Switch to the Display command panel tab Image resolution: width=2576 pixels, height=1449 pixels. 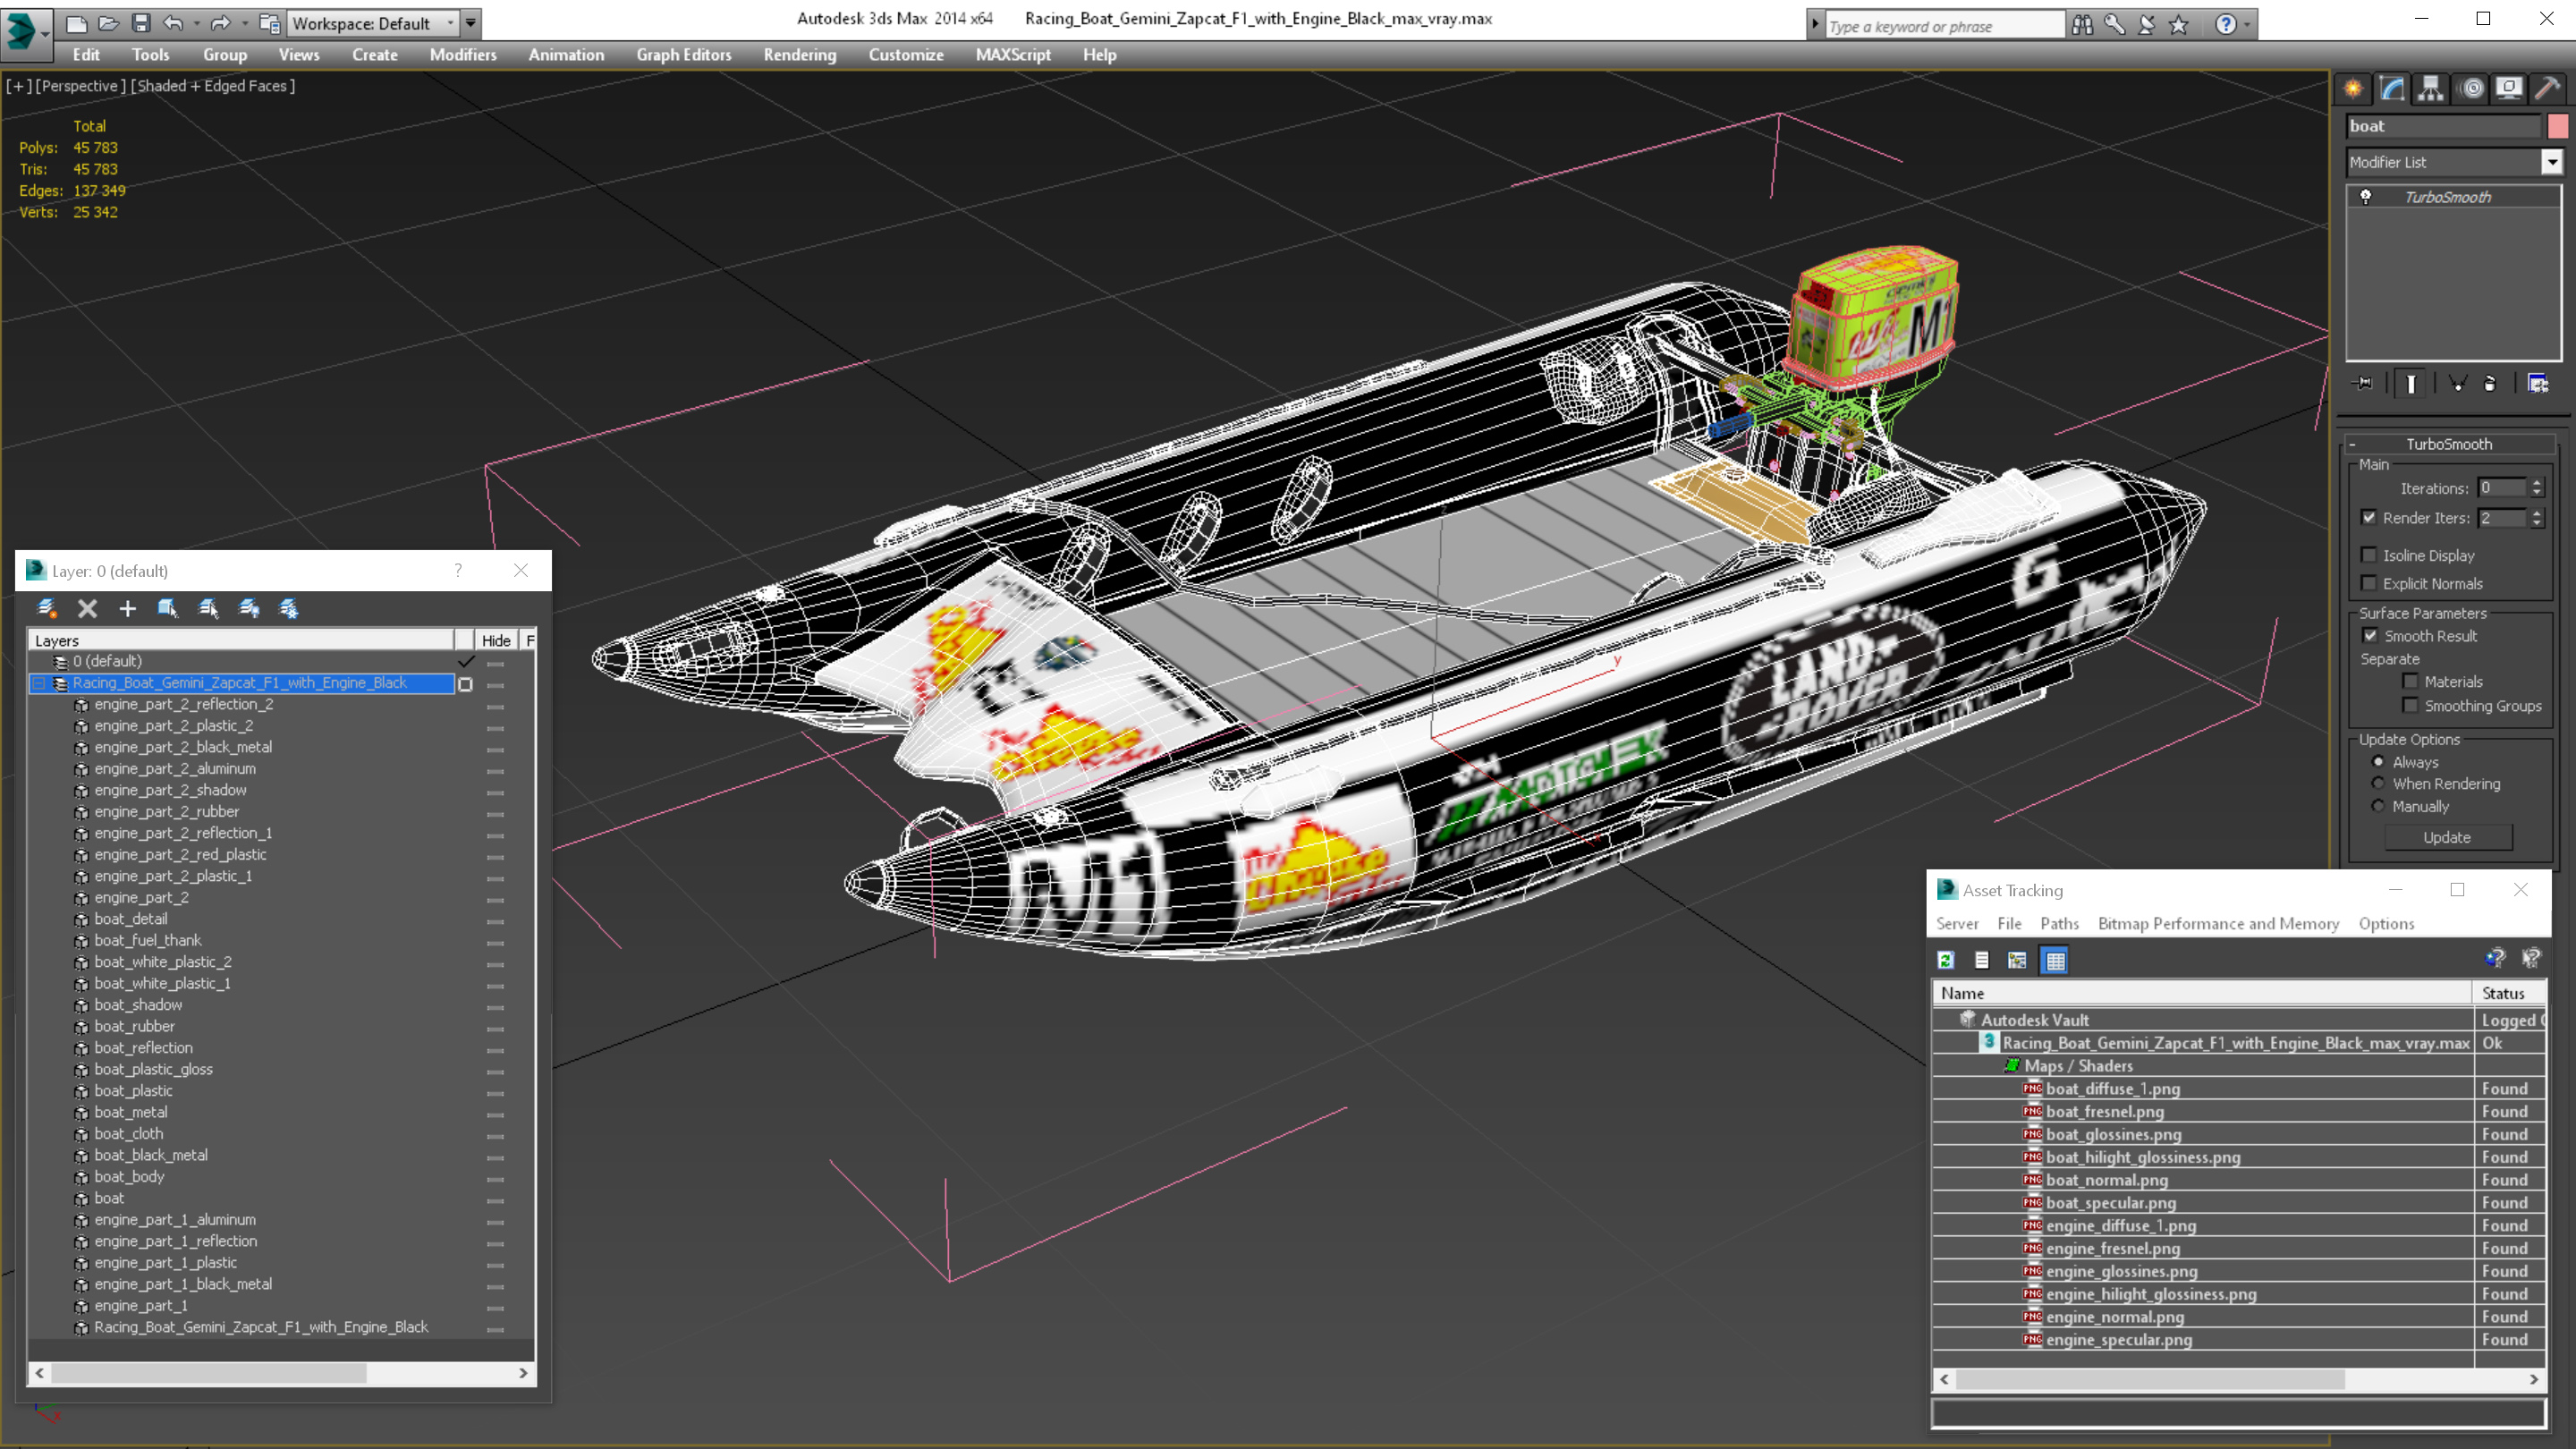click(2509, 88)
